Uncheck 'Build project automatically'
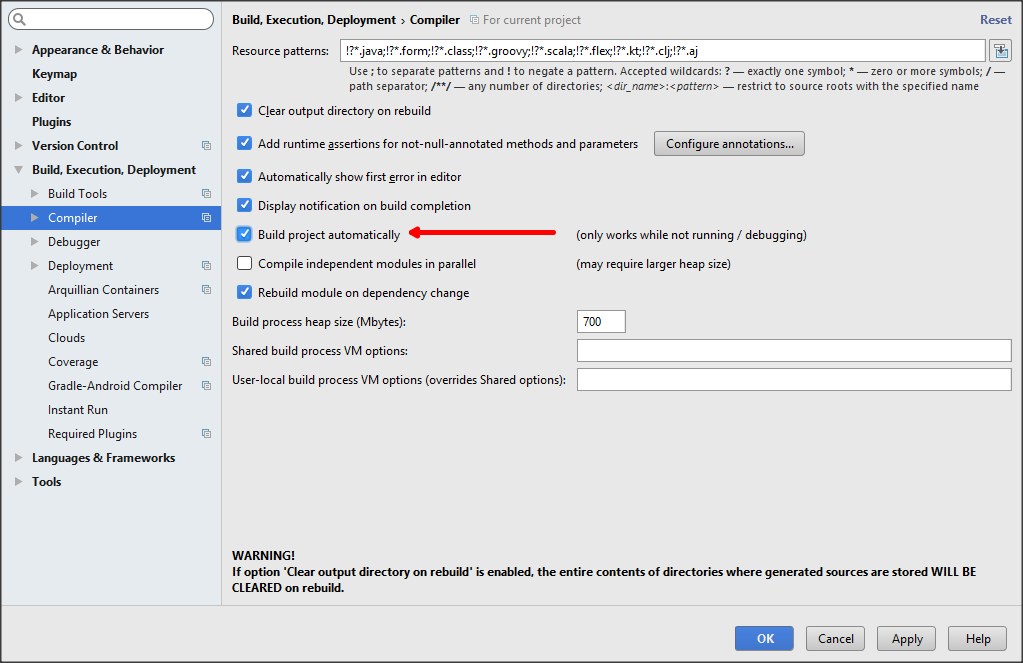 point(244,234)
